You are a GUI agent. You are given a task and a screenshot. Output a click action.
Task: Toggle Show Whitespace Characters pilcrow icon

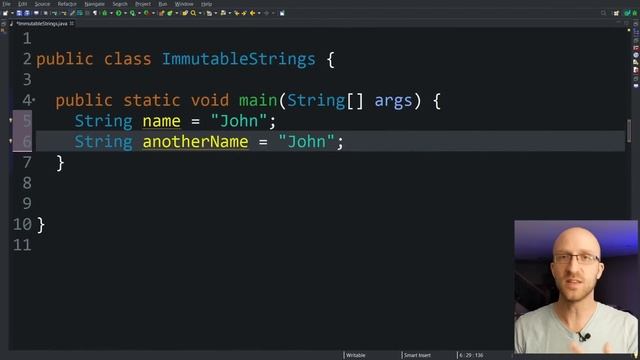(x=95, y=13)
